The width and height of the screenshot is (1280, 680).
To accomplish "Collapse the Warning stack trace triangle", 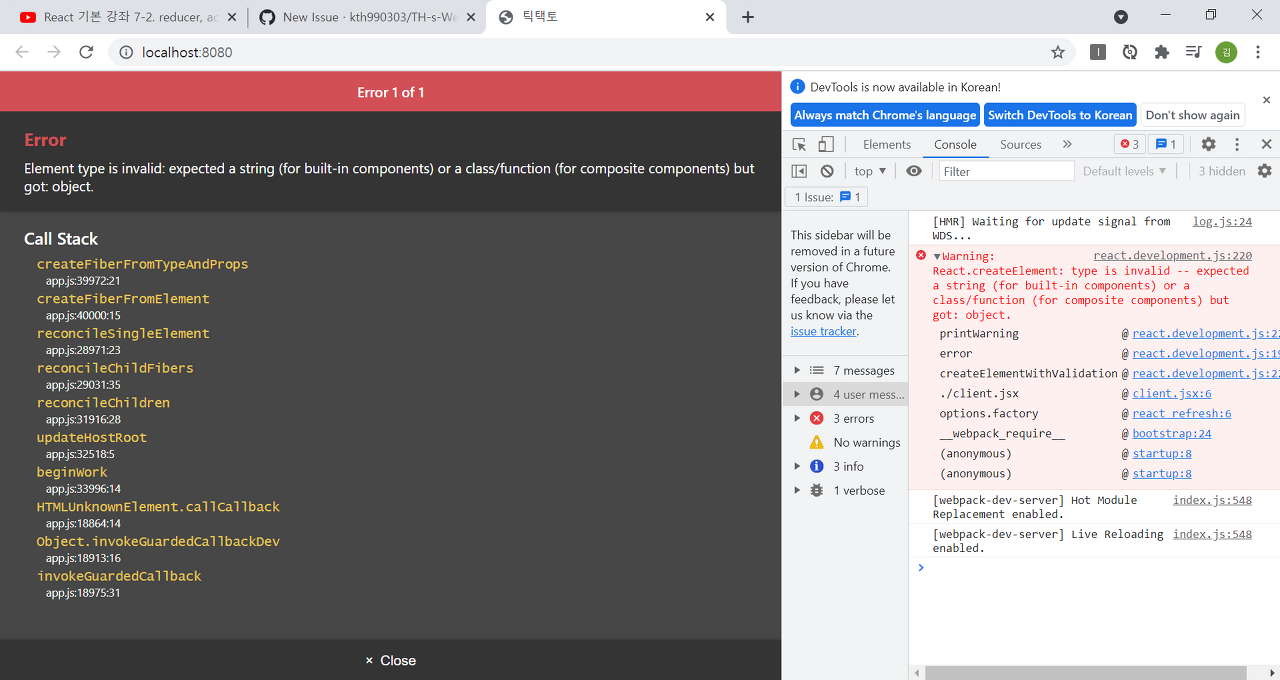I will pyautogui.click(x=937, y=257).
